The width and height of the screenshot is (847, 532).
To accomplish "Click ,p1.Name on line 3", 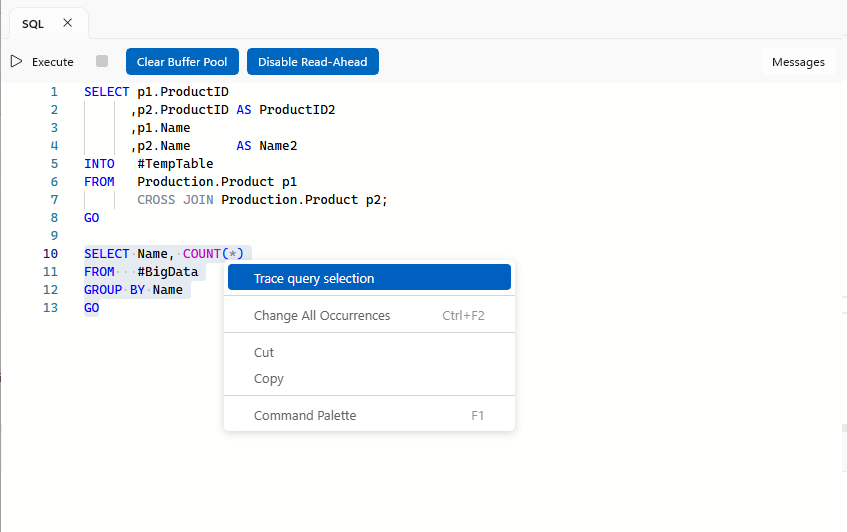I will (160, 128).
